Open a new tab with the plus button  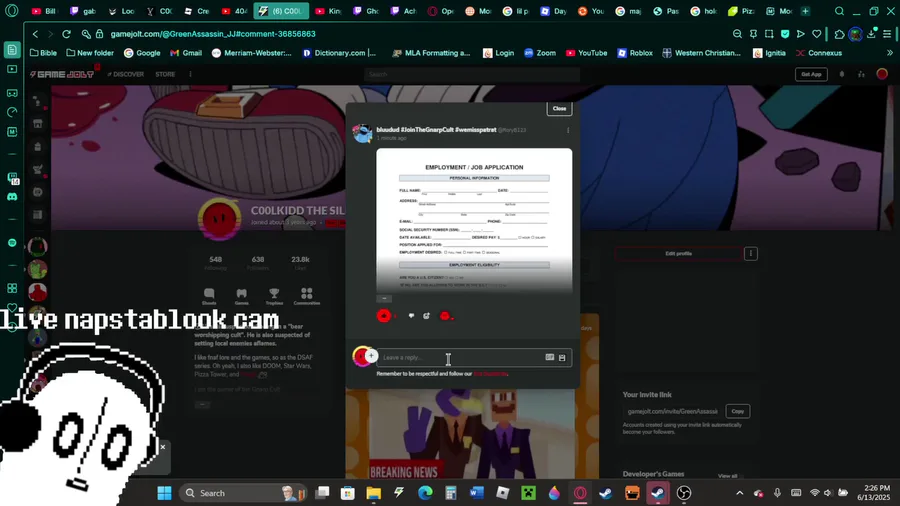pos(805,11)
